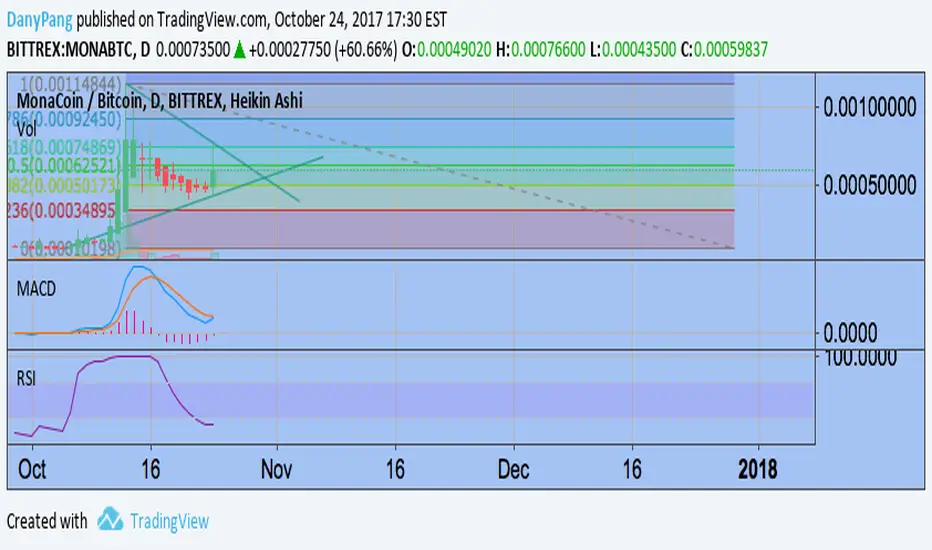
Task: Click the RSI indicator label
Action: [x=26, y=378]
